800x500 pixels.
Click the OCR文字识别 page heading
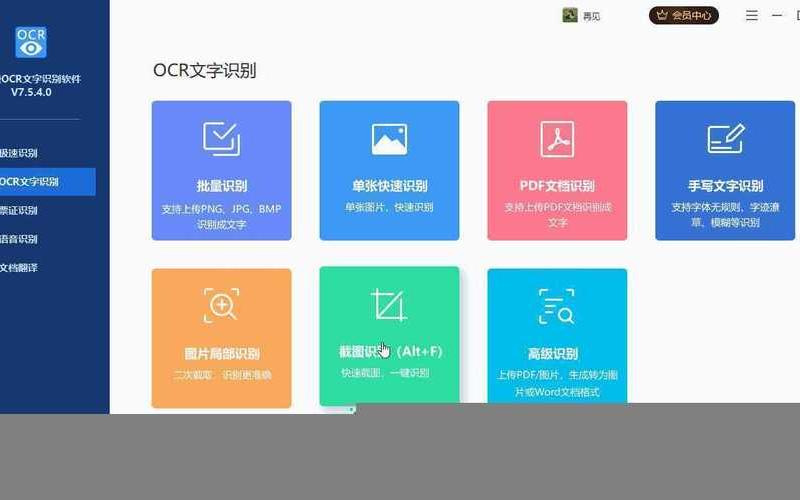point(205,70)
